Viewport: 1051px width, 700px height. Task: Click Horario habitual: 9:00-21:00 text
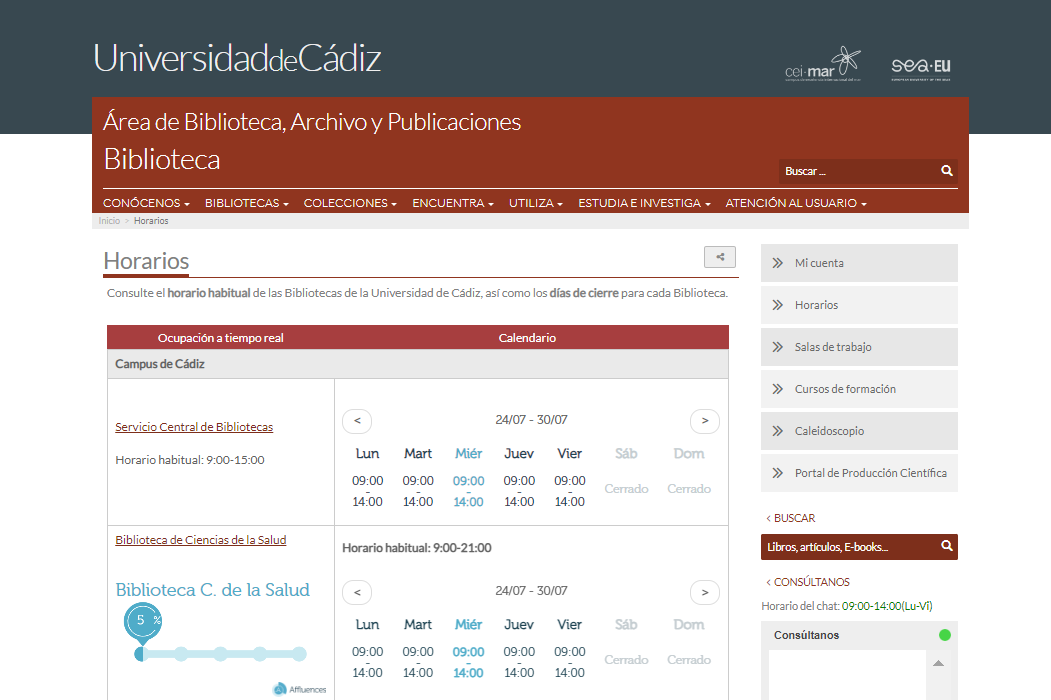417,548
